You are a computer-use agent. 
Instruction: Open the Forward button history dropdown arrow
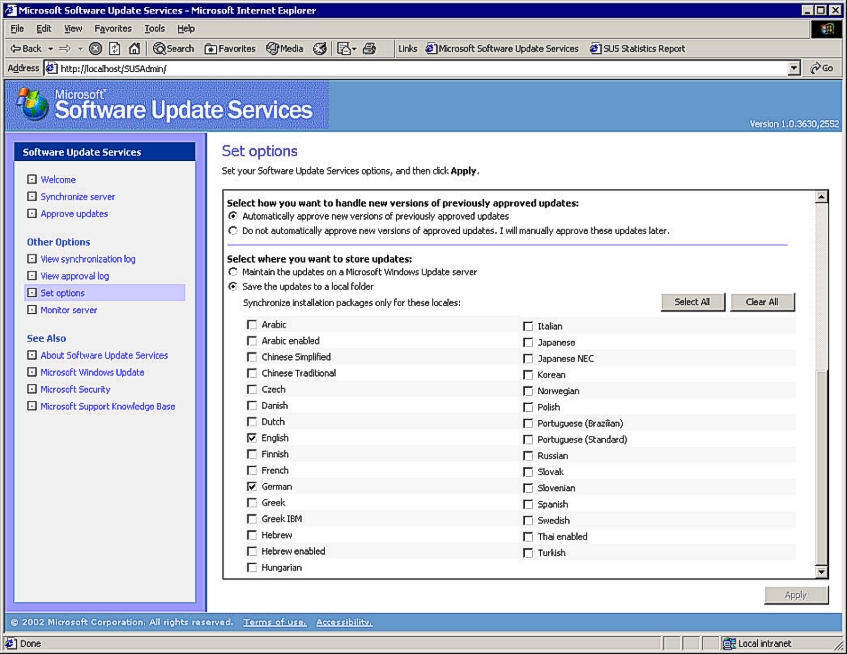[80, 49]
